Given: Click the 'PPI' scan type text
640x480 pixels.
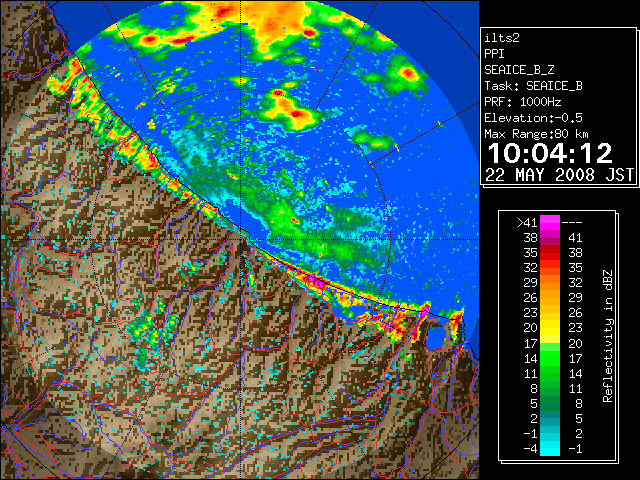Looking at the screenshot, I should click(x=494, y=54).
